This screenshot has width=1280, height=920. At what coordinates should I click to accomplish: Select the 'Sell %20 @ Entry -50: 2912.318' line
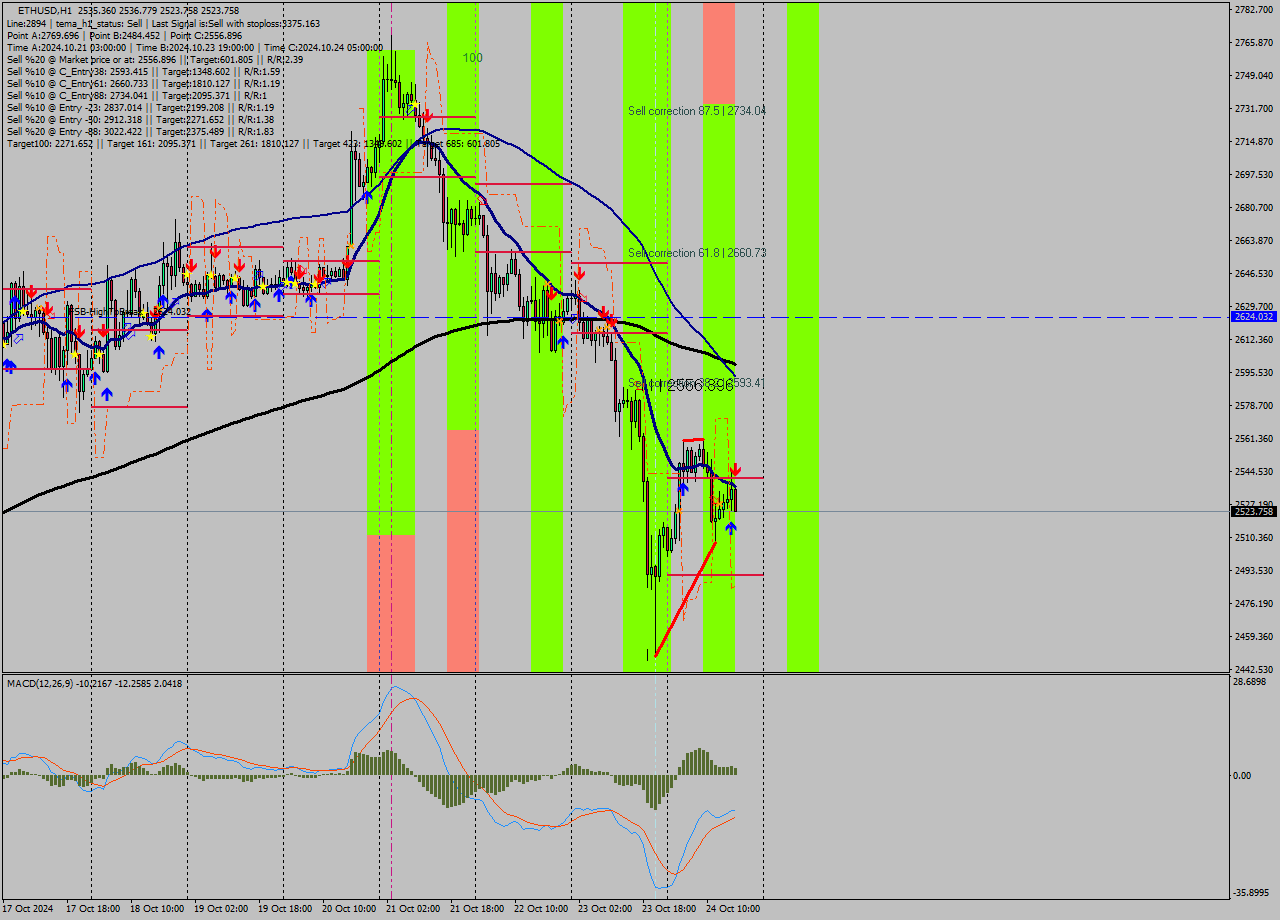coord(141,119)
